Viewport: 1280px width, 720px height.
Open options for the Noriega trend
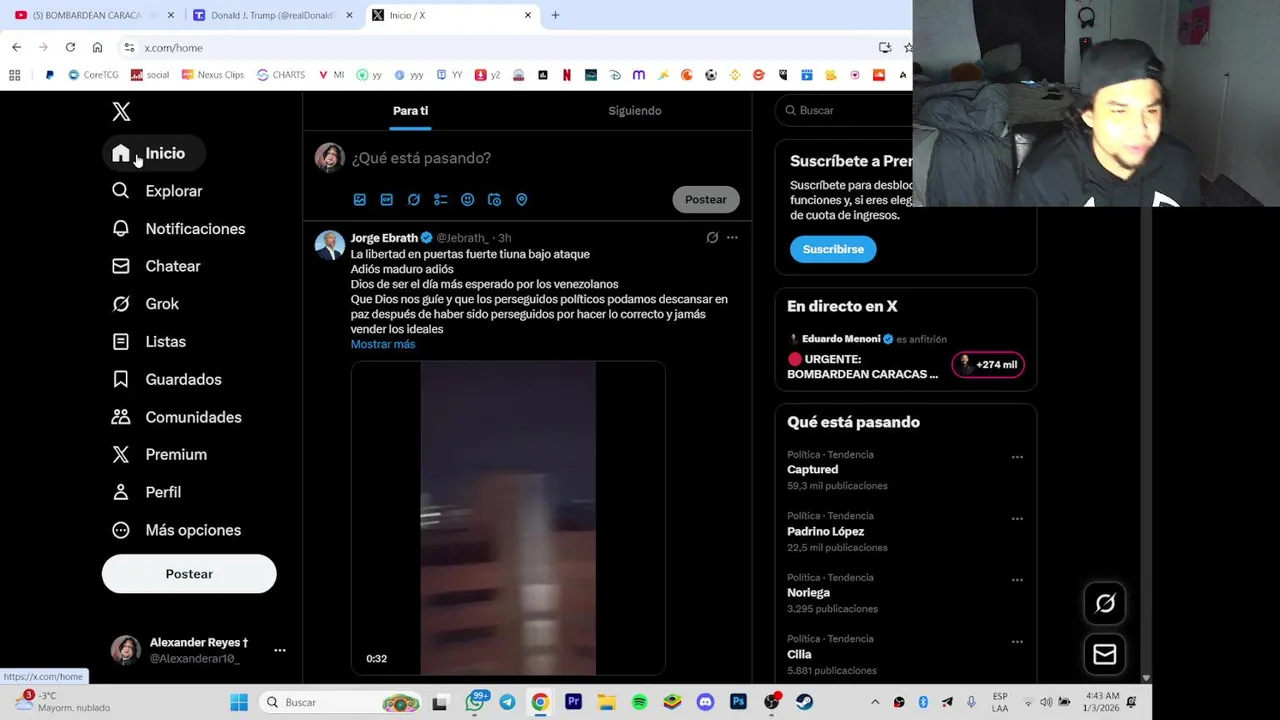(1017, 580)
